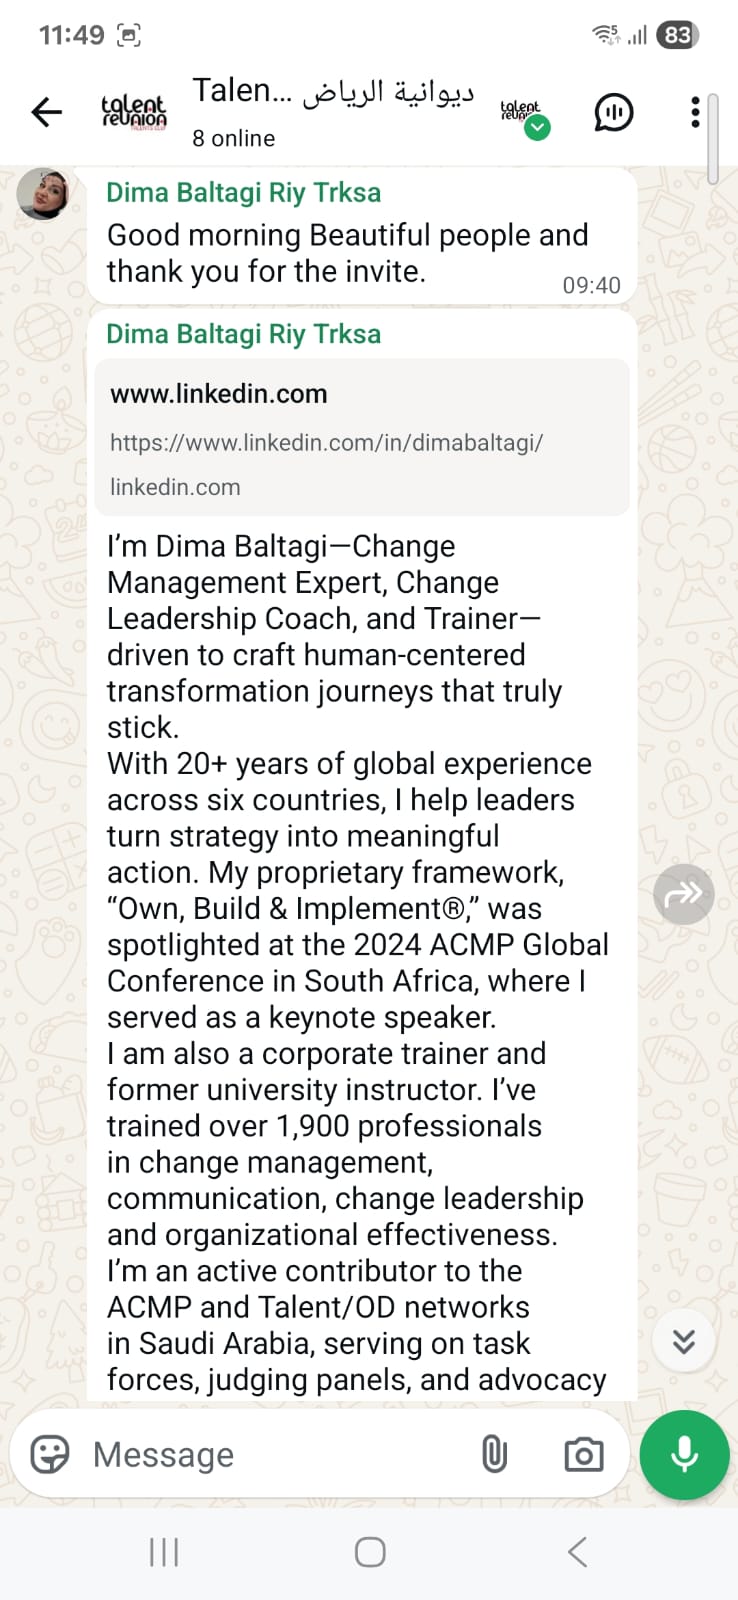Open the Talent Reunion group avatar

click(x=134, y=112)
